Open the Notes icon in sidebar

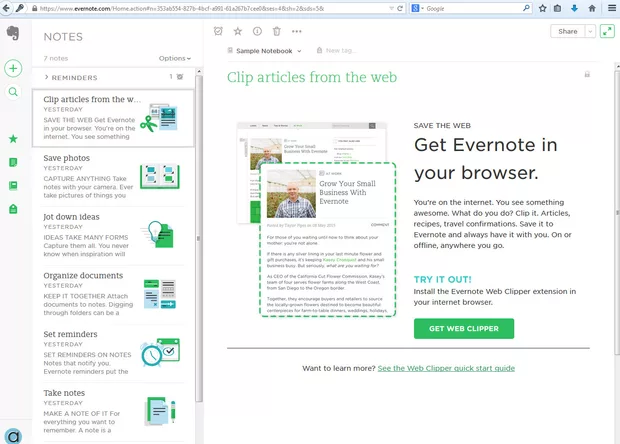tap(13, 162)
